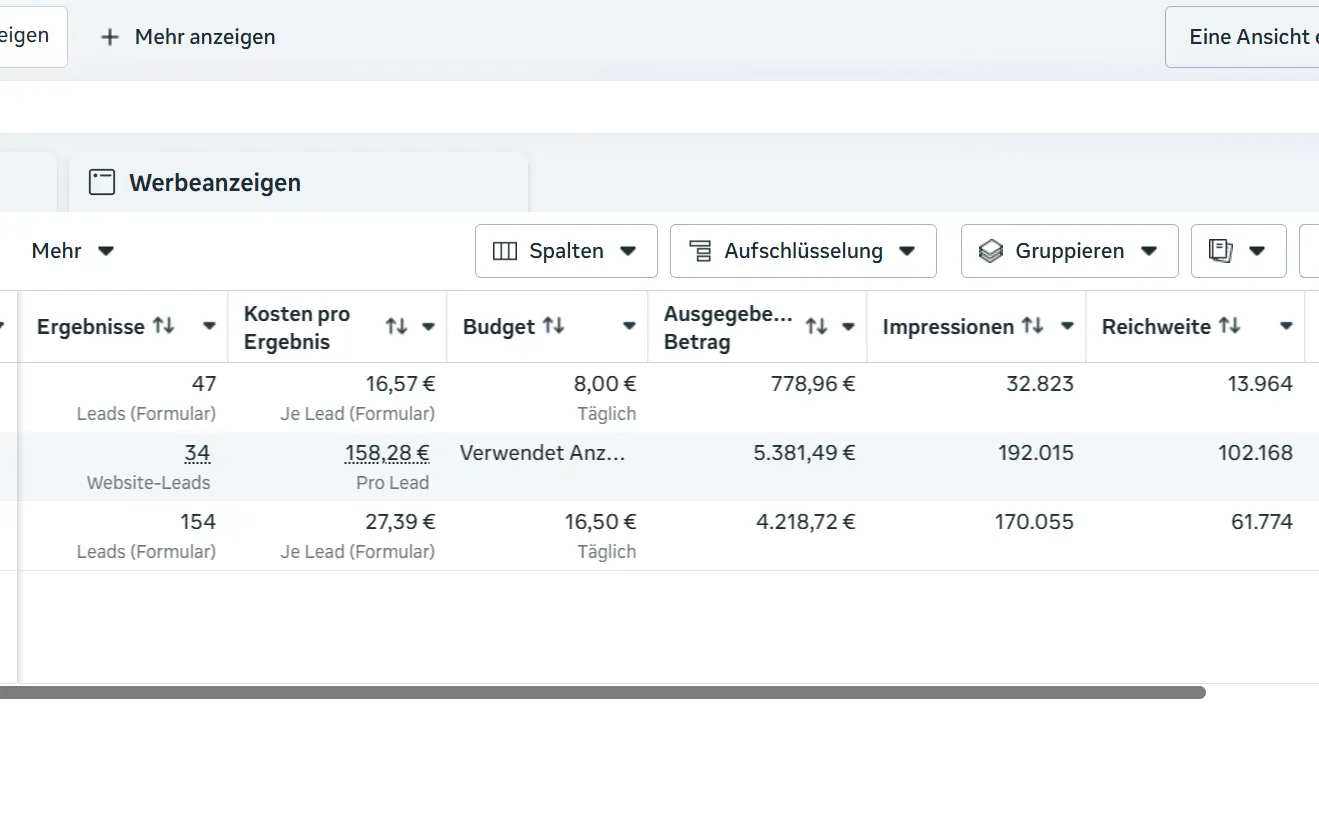
Task: Select the 778,96 € spent amount
Action: (x=813, y=384)
